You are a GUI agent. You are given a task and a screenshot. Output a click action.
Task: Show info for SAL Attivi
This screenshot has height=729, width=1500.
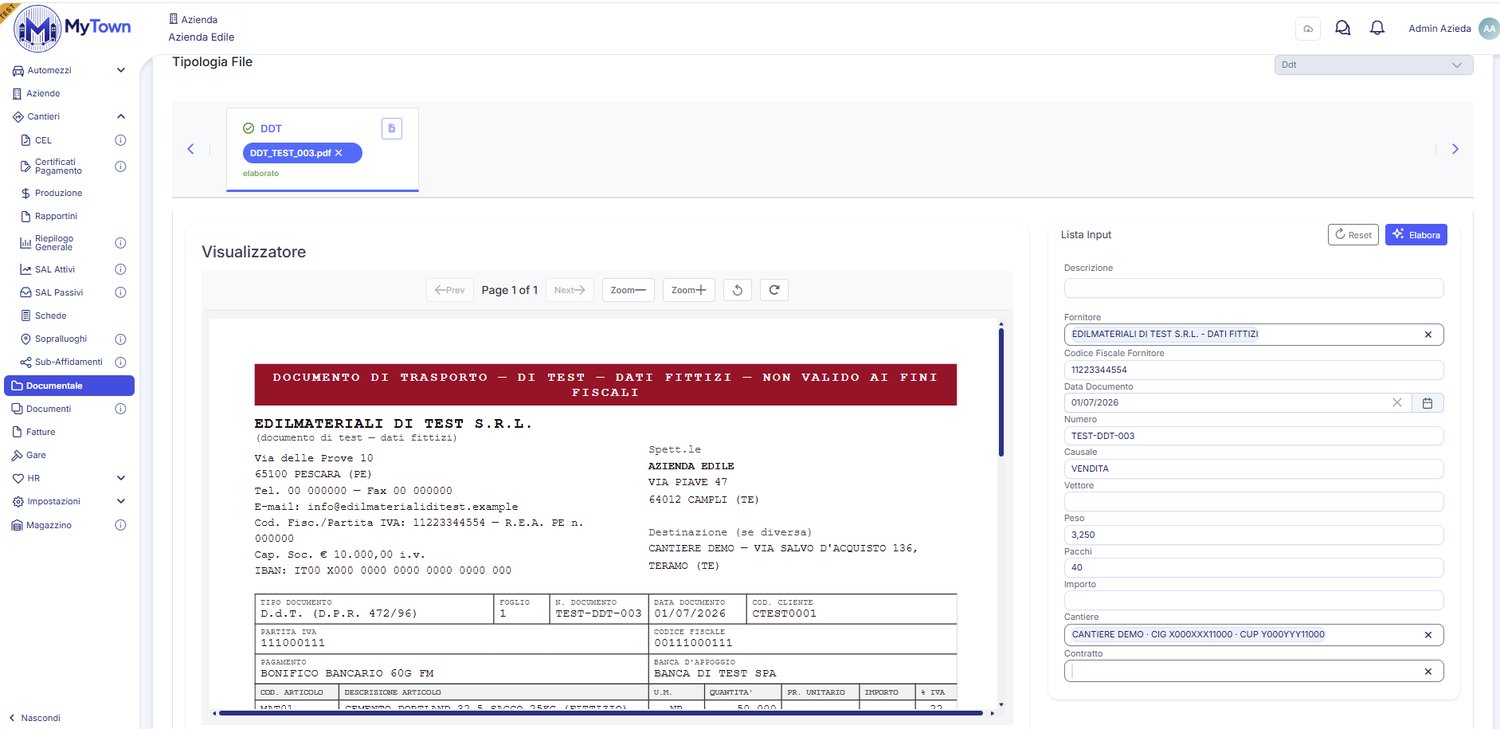[x=120, y=269]
